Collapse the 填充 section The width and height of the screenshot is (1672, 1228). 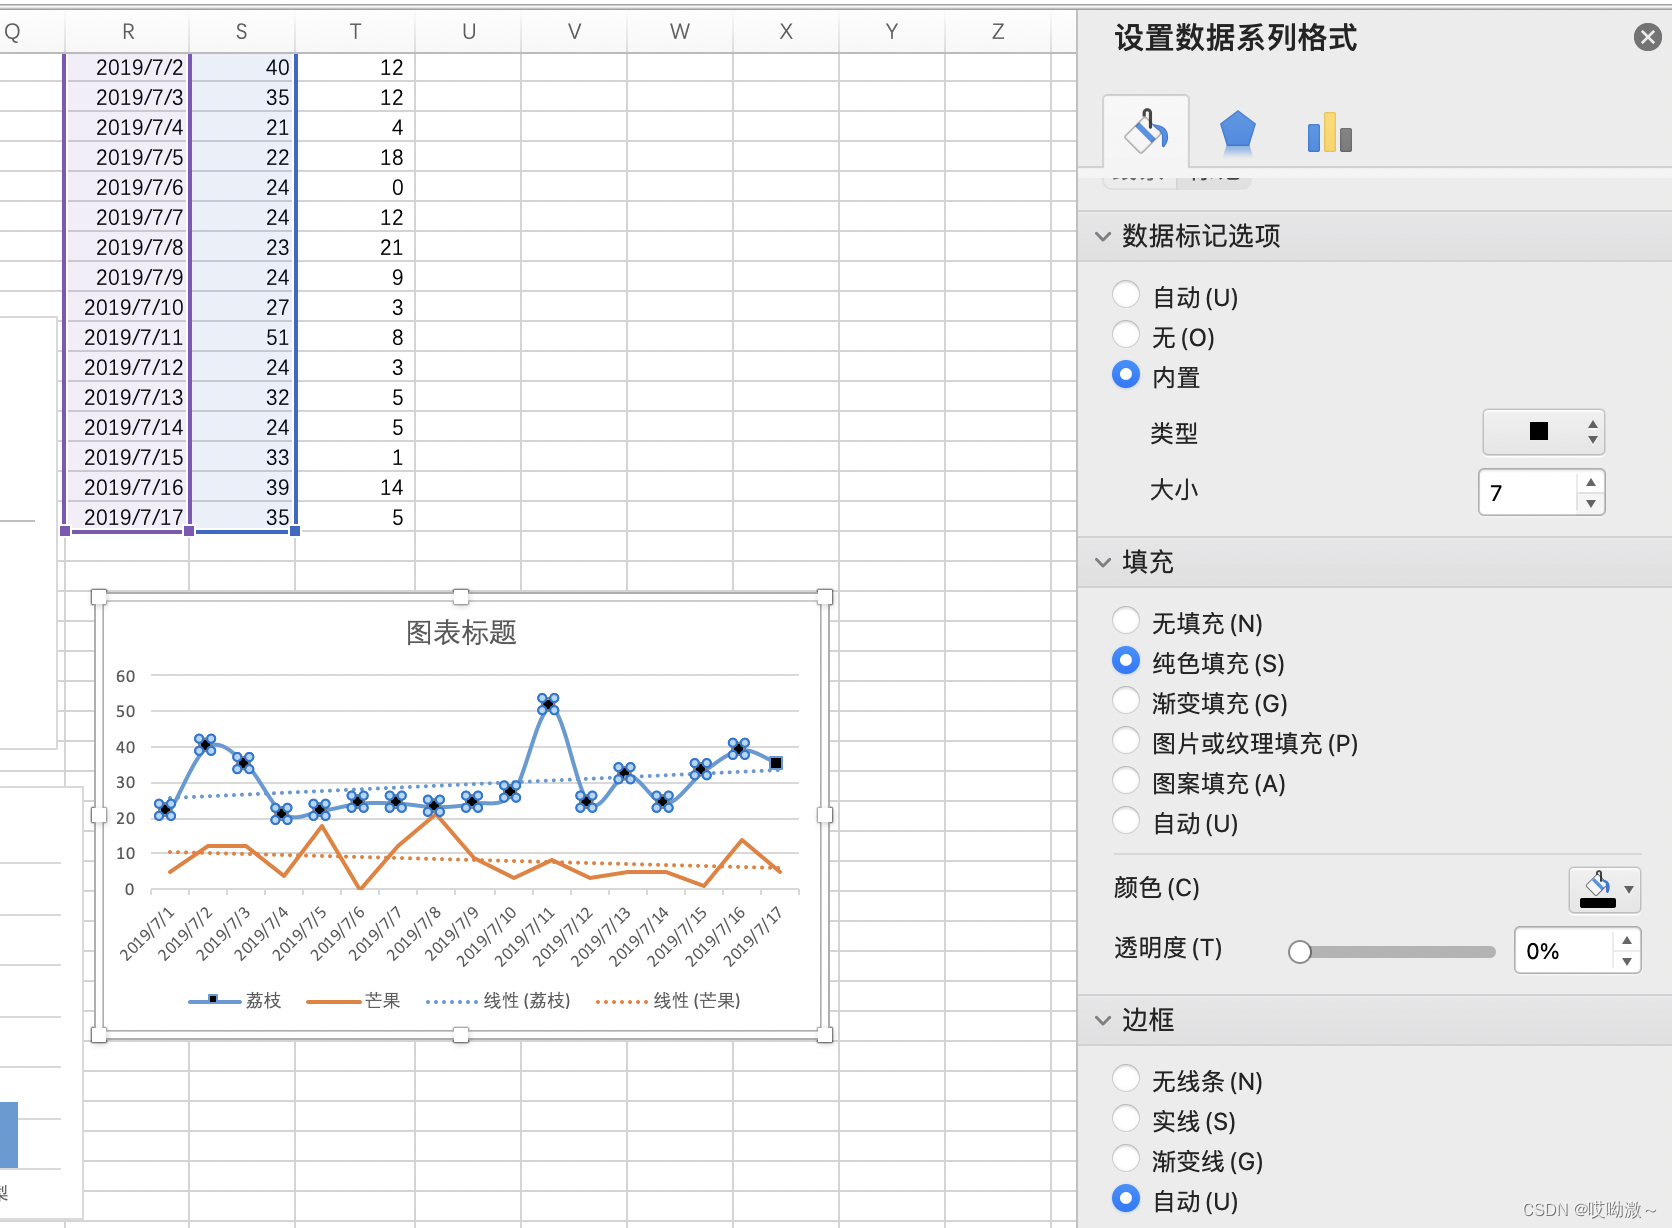point(1103,562)
